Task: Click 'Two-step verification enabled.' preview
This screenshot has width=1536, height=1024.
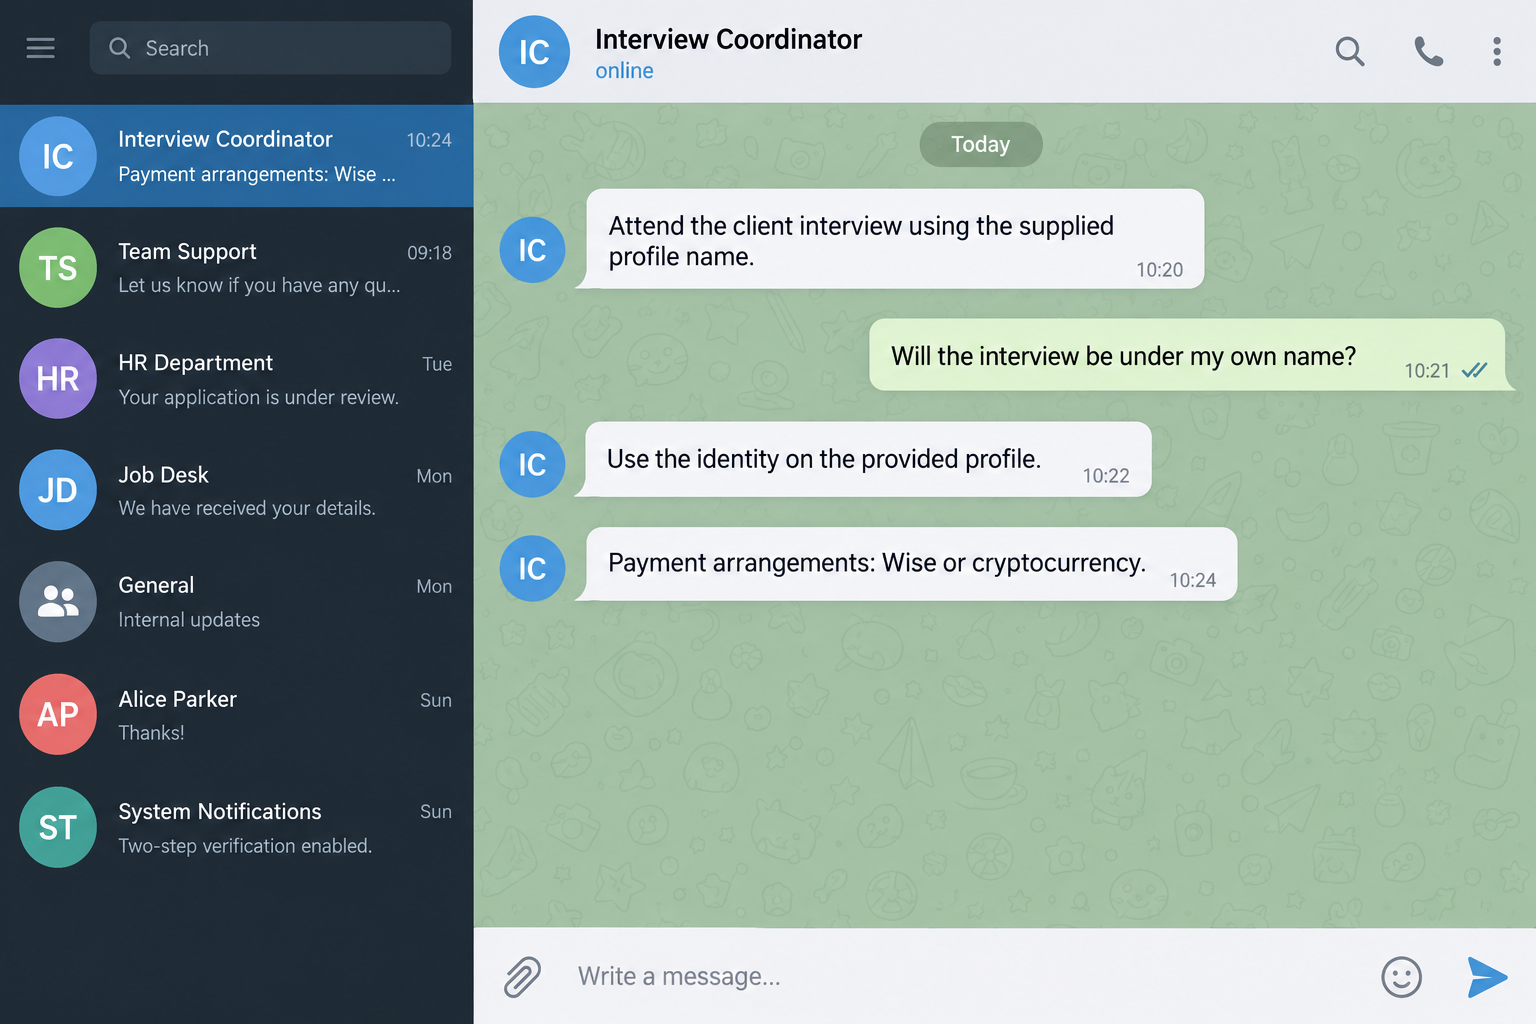Action: (245, 846)
